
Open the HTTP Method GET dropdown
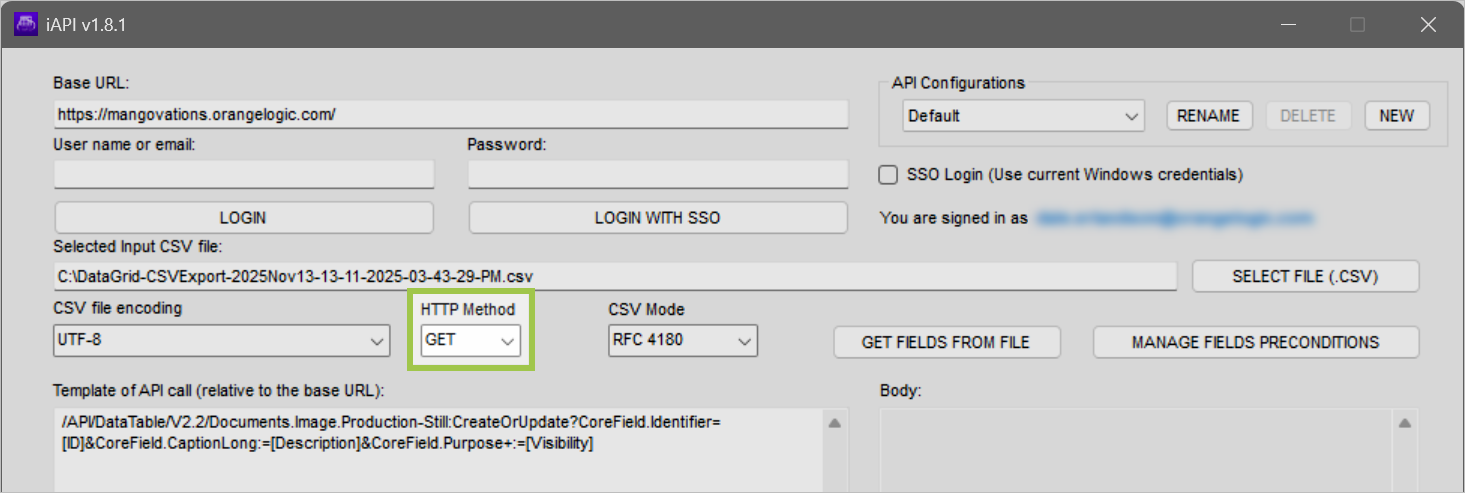(x=470, y=340)
